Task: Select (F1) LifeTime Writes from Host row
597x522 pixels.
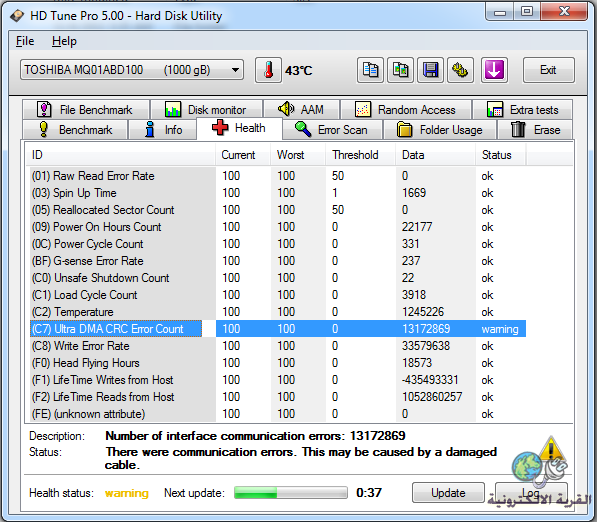Action: (278, 380)
